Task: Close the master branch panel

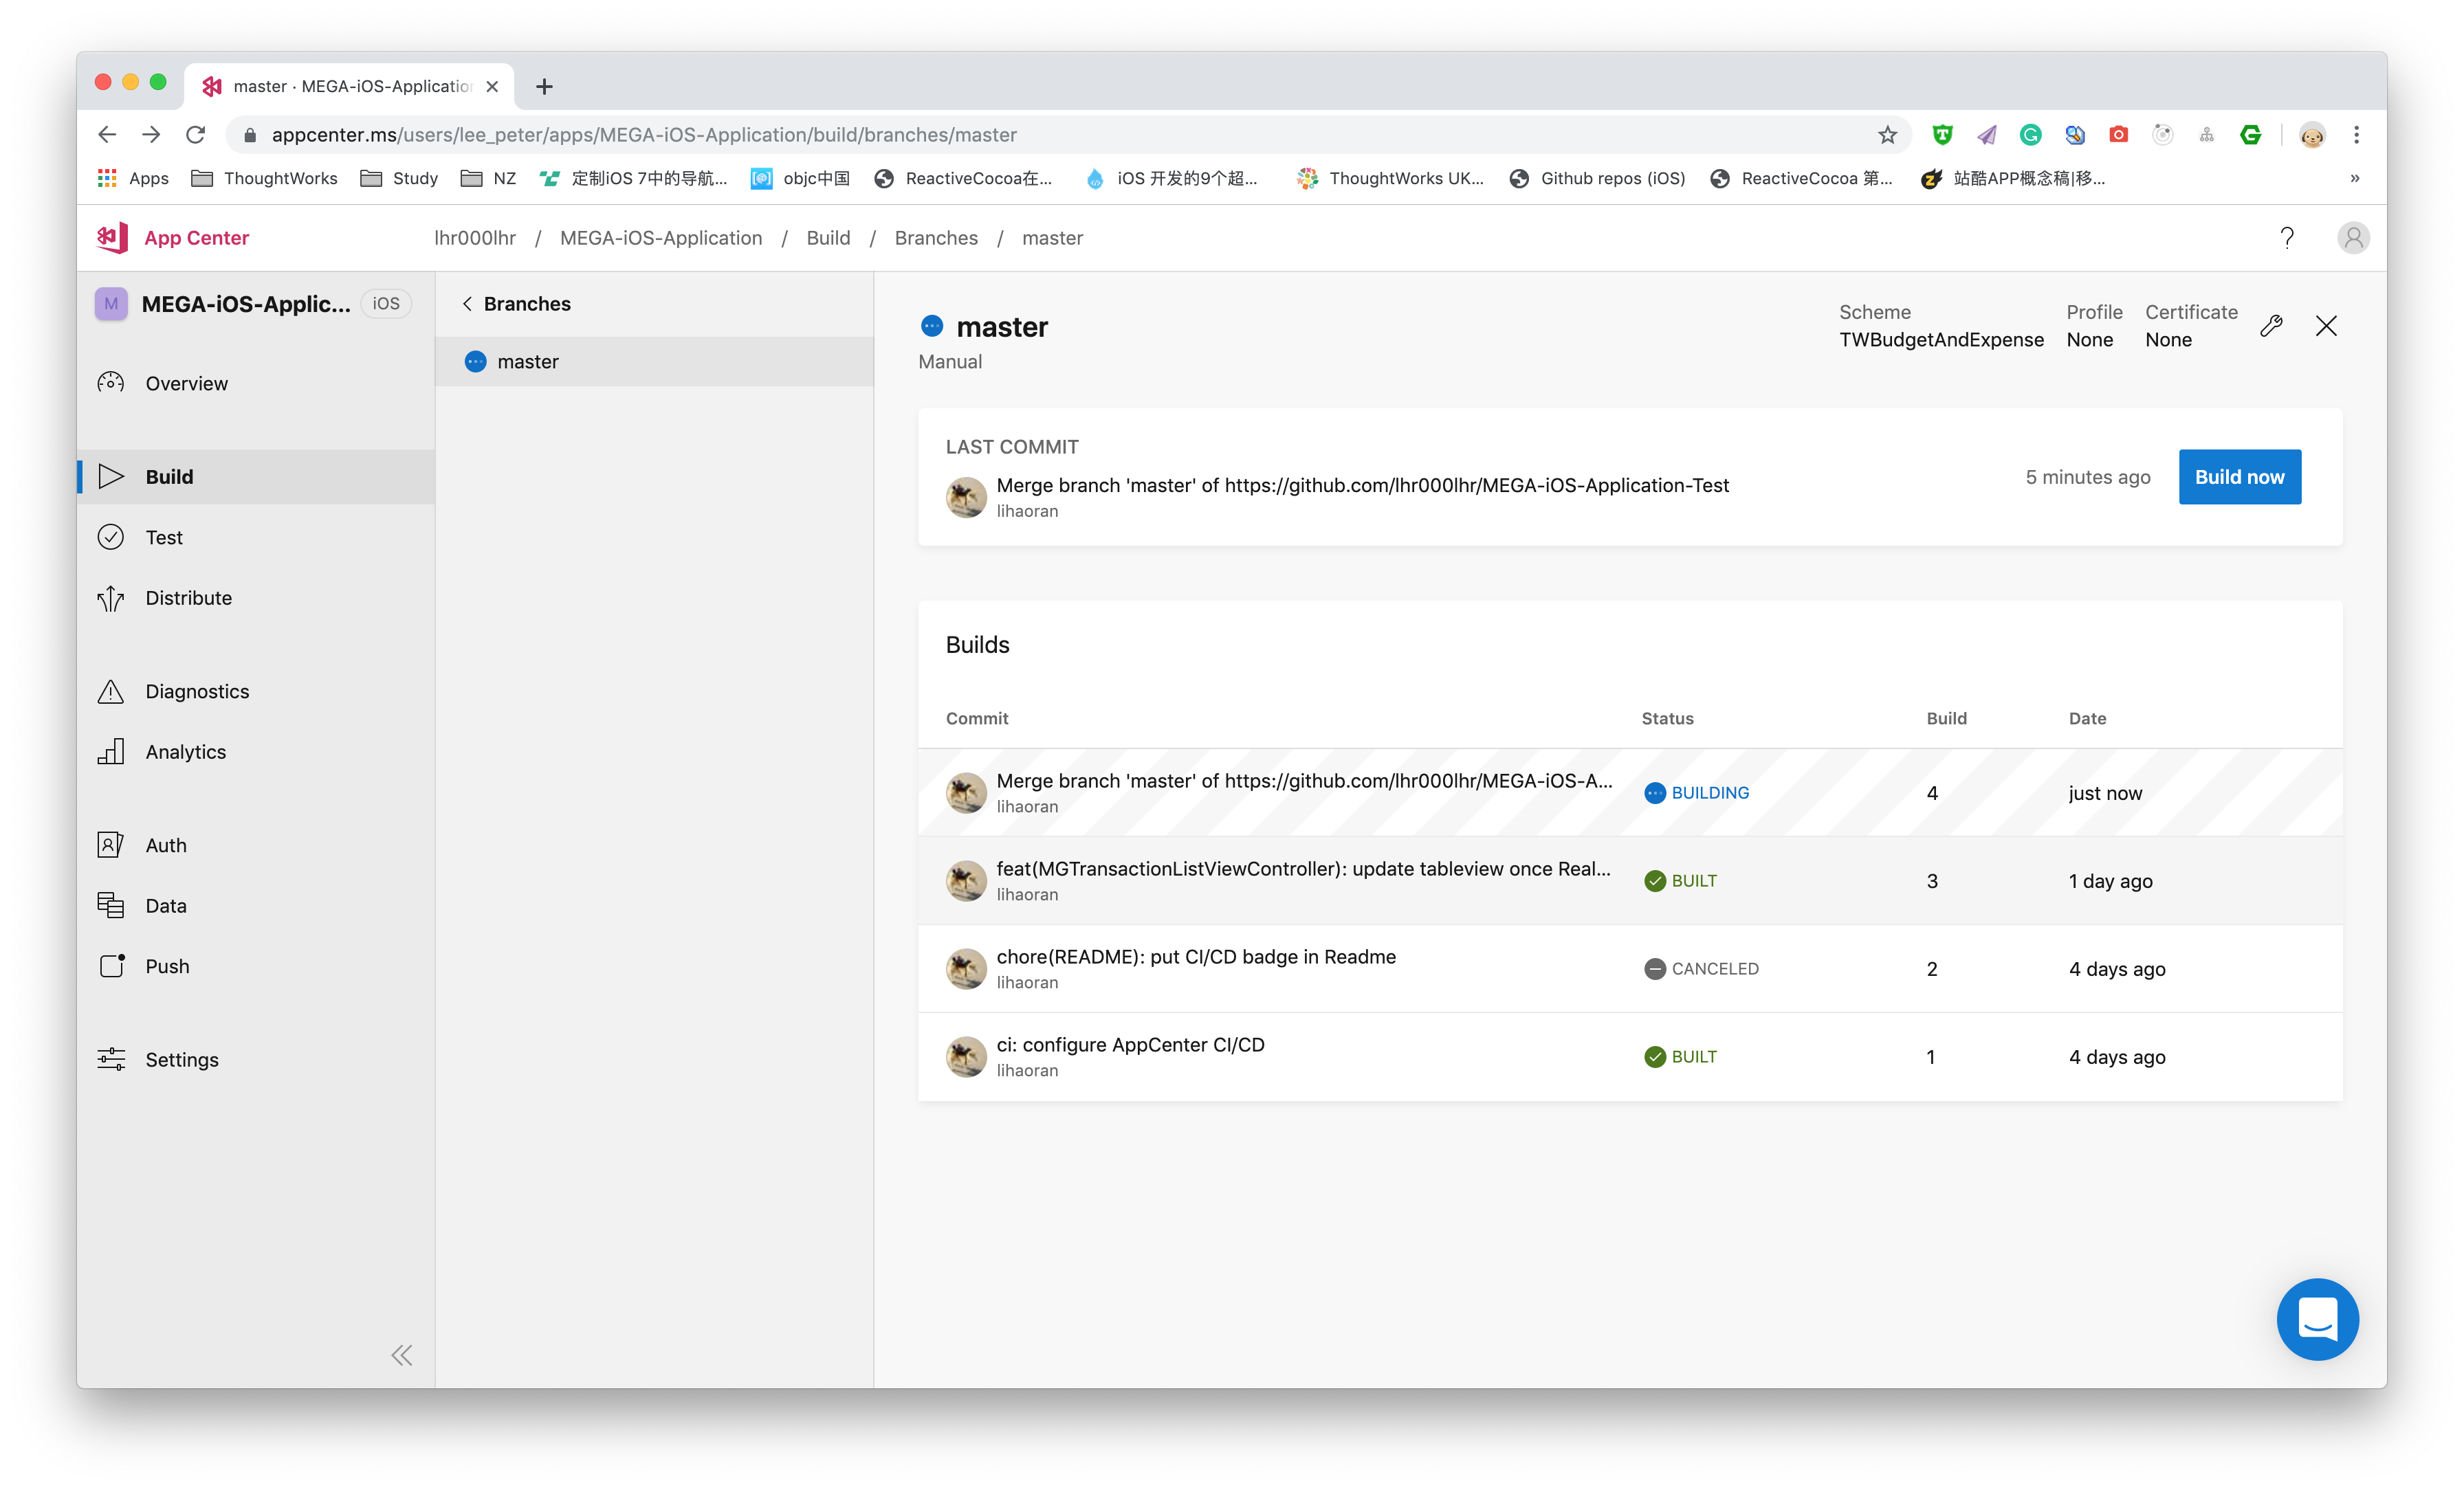Action: click(2326, 326)
